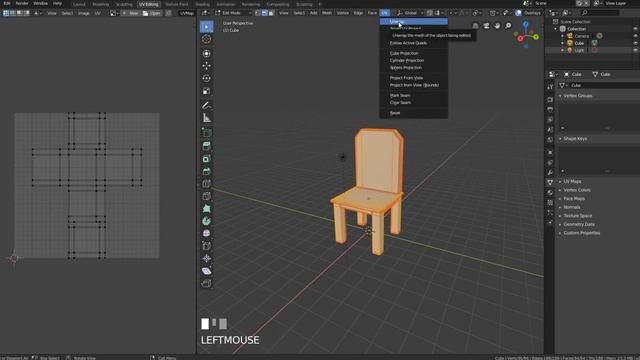
Task: Select the Loop Cut tool
Action: tap(207, 184)
